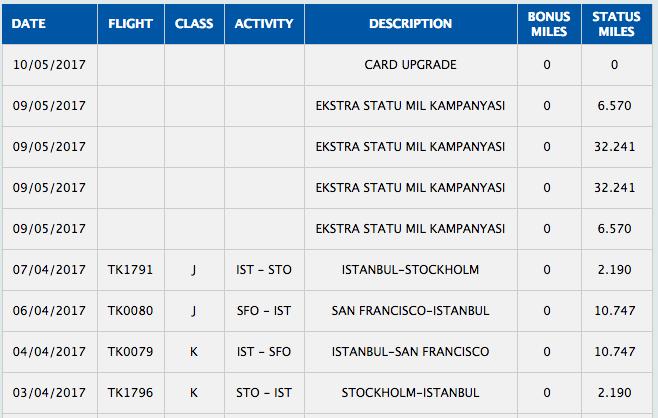The height and width of the screenshot is (418, 658).
Task: Select the STOCKHOLM-ISTANBUL description
Action: [x=410, y=393]
